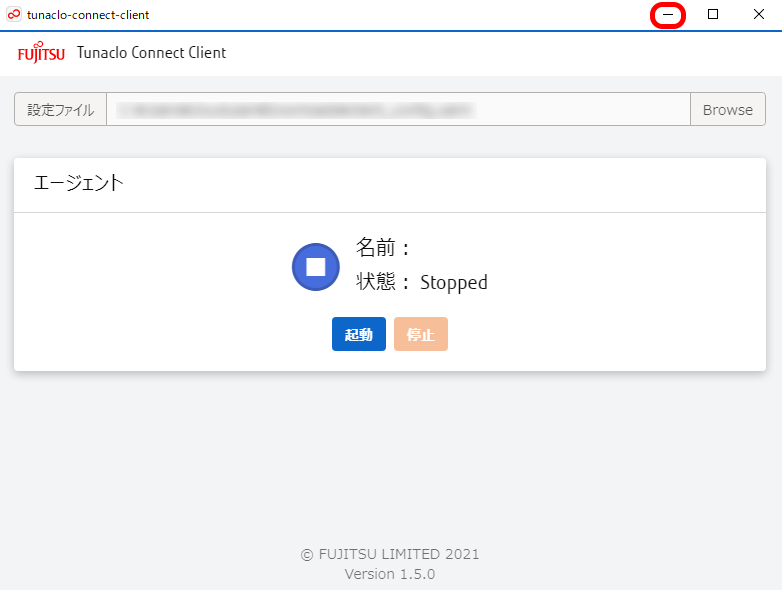Click the Fujitsu logo

(41, 52)
